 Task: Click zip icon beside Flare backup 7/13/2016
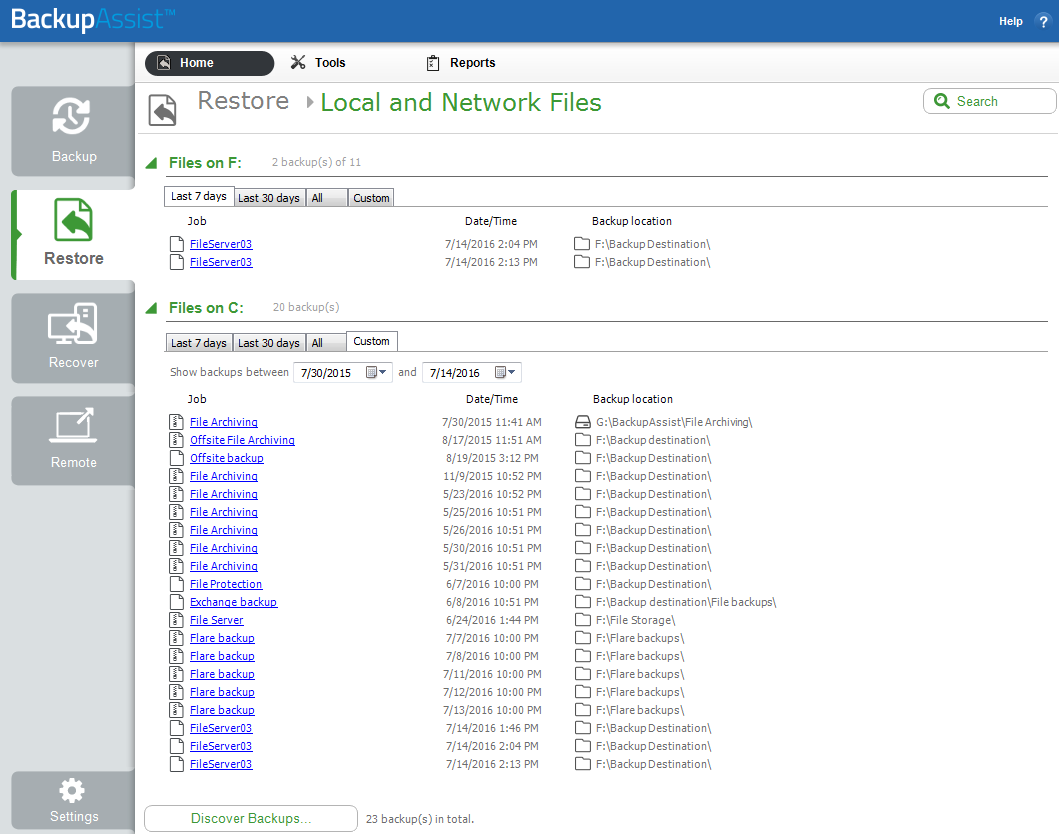coord(176,710)
